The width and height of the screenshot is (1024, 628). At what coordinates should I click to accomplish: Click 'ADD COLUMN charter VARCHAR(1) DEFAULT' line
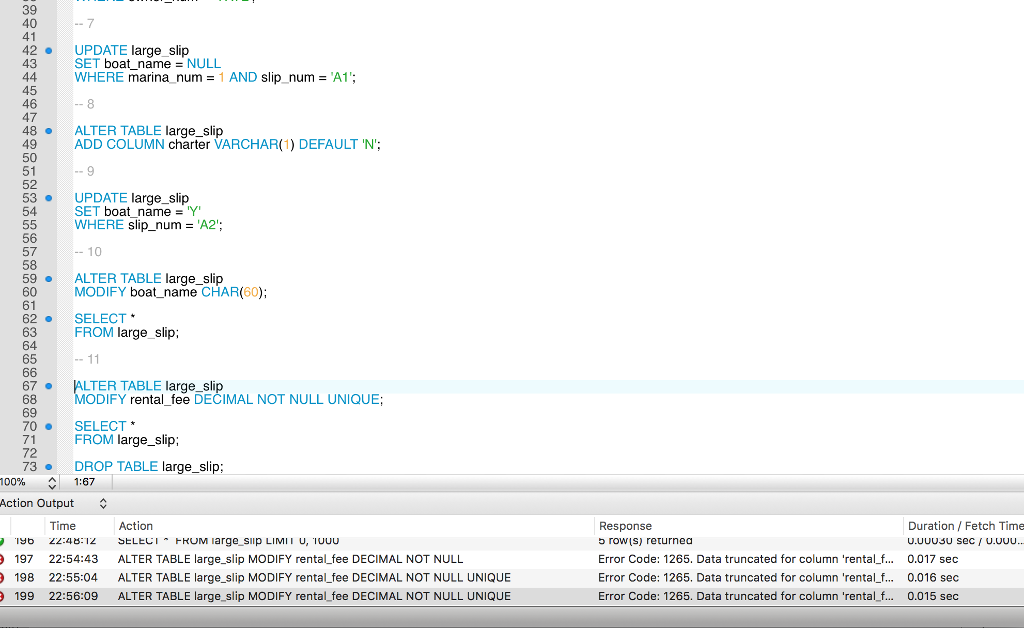[x=227, y=144]
